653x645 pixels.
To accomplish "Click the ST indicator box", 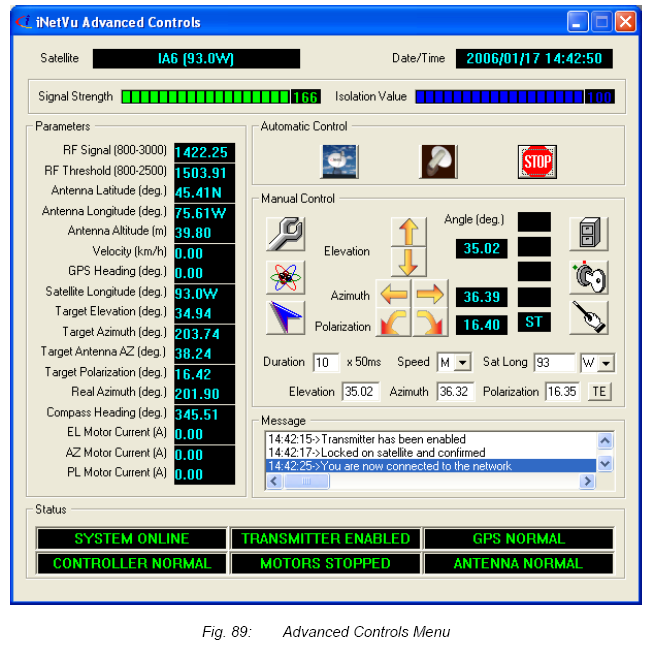I will point(534,322).
